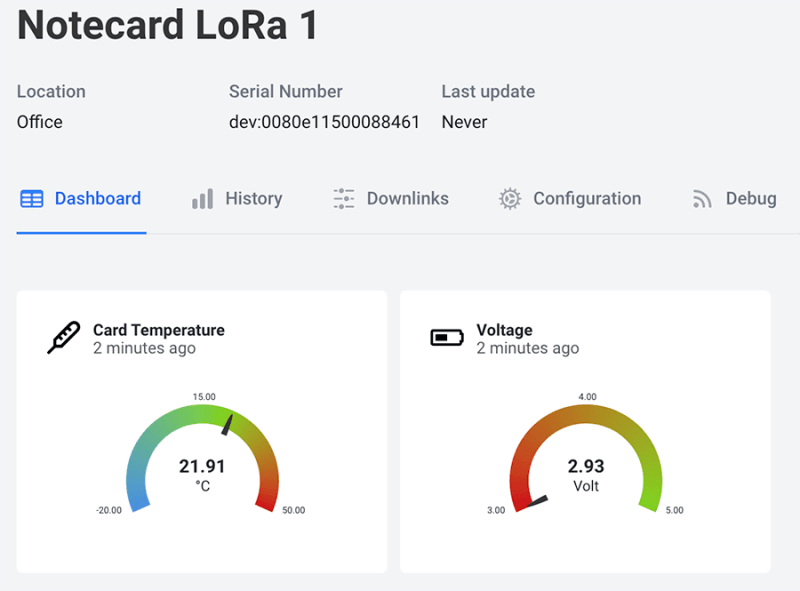Select the Dashboard grid icon
This screenshot has height=591, width=800.
click(30, 199)
